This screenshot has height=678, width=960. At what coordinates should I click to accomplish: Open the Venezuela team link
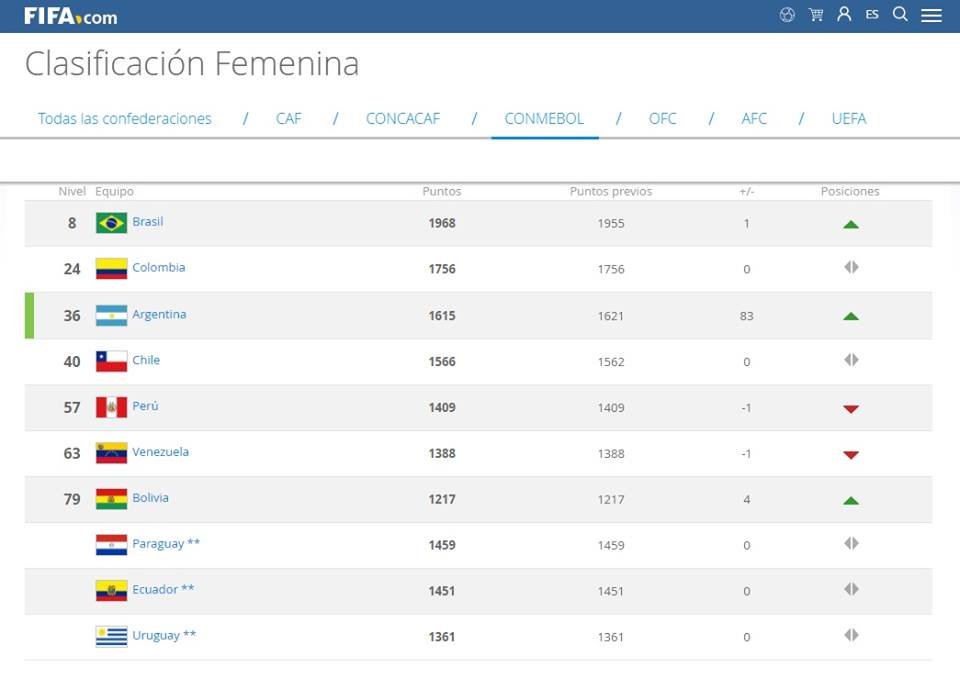(x=160, y=452)
